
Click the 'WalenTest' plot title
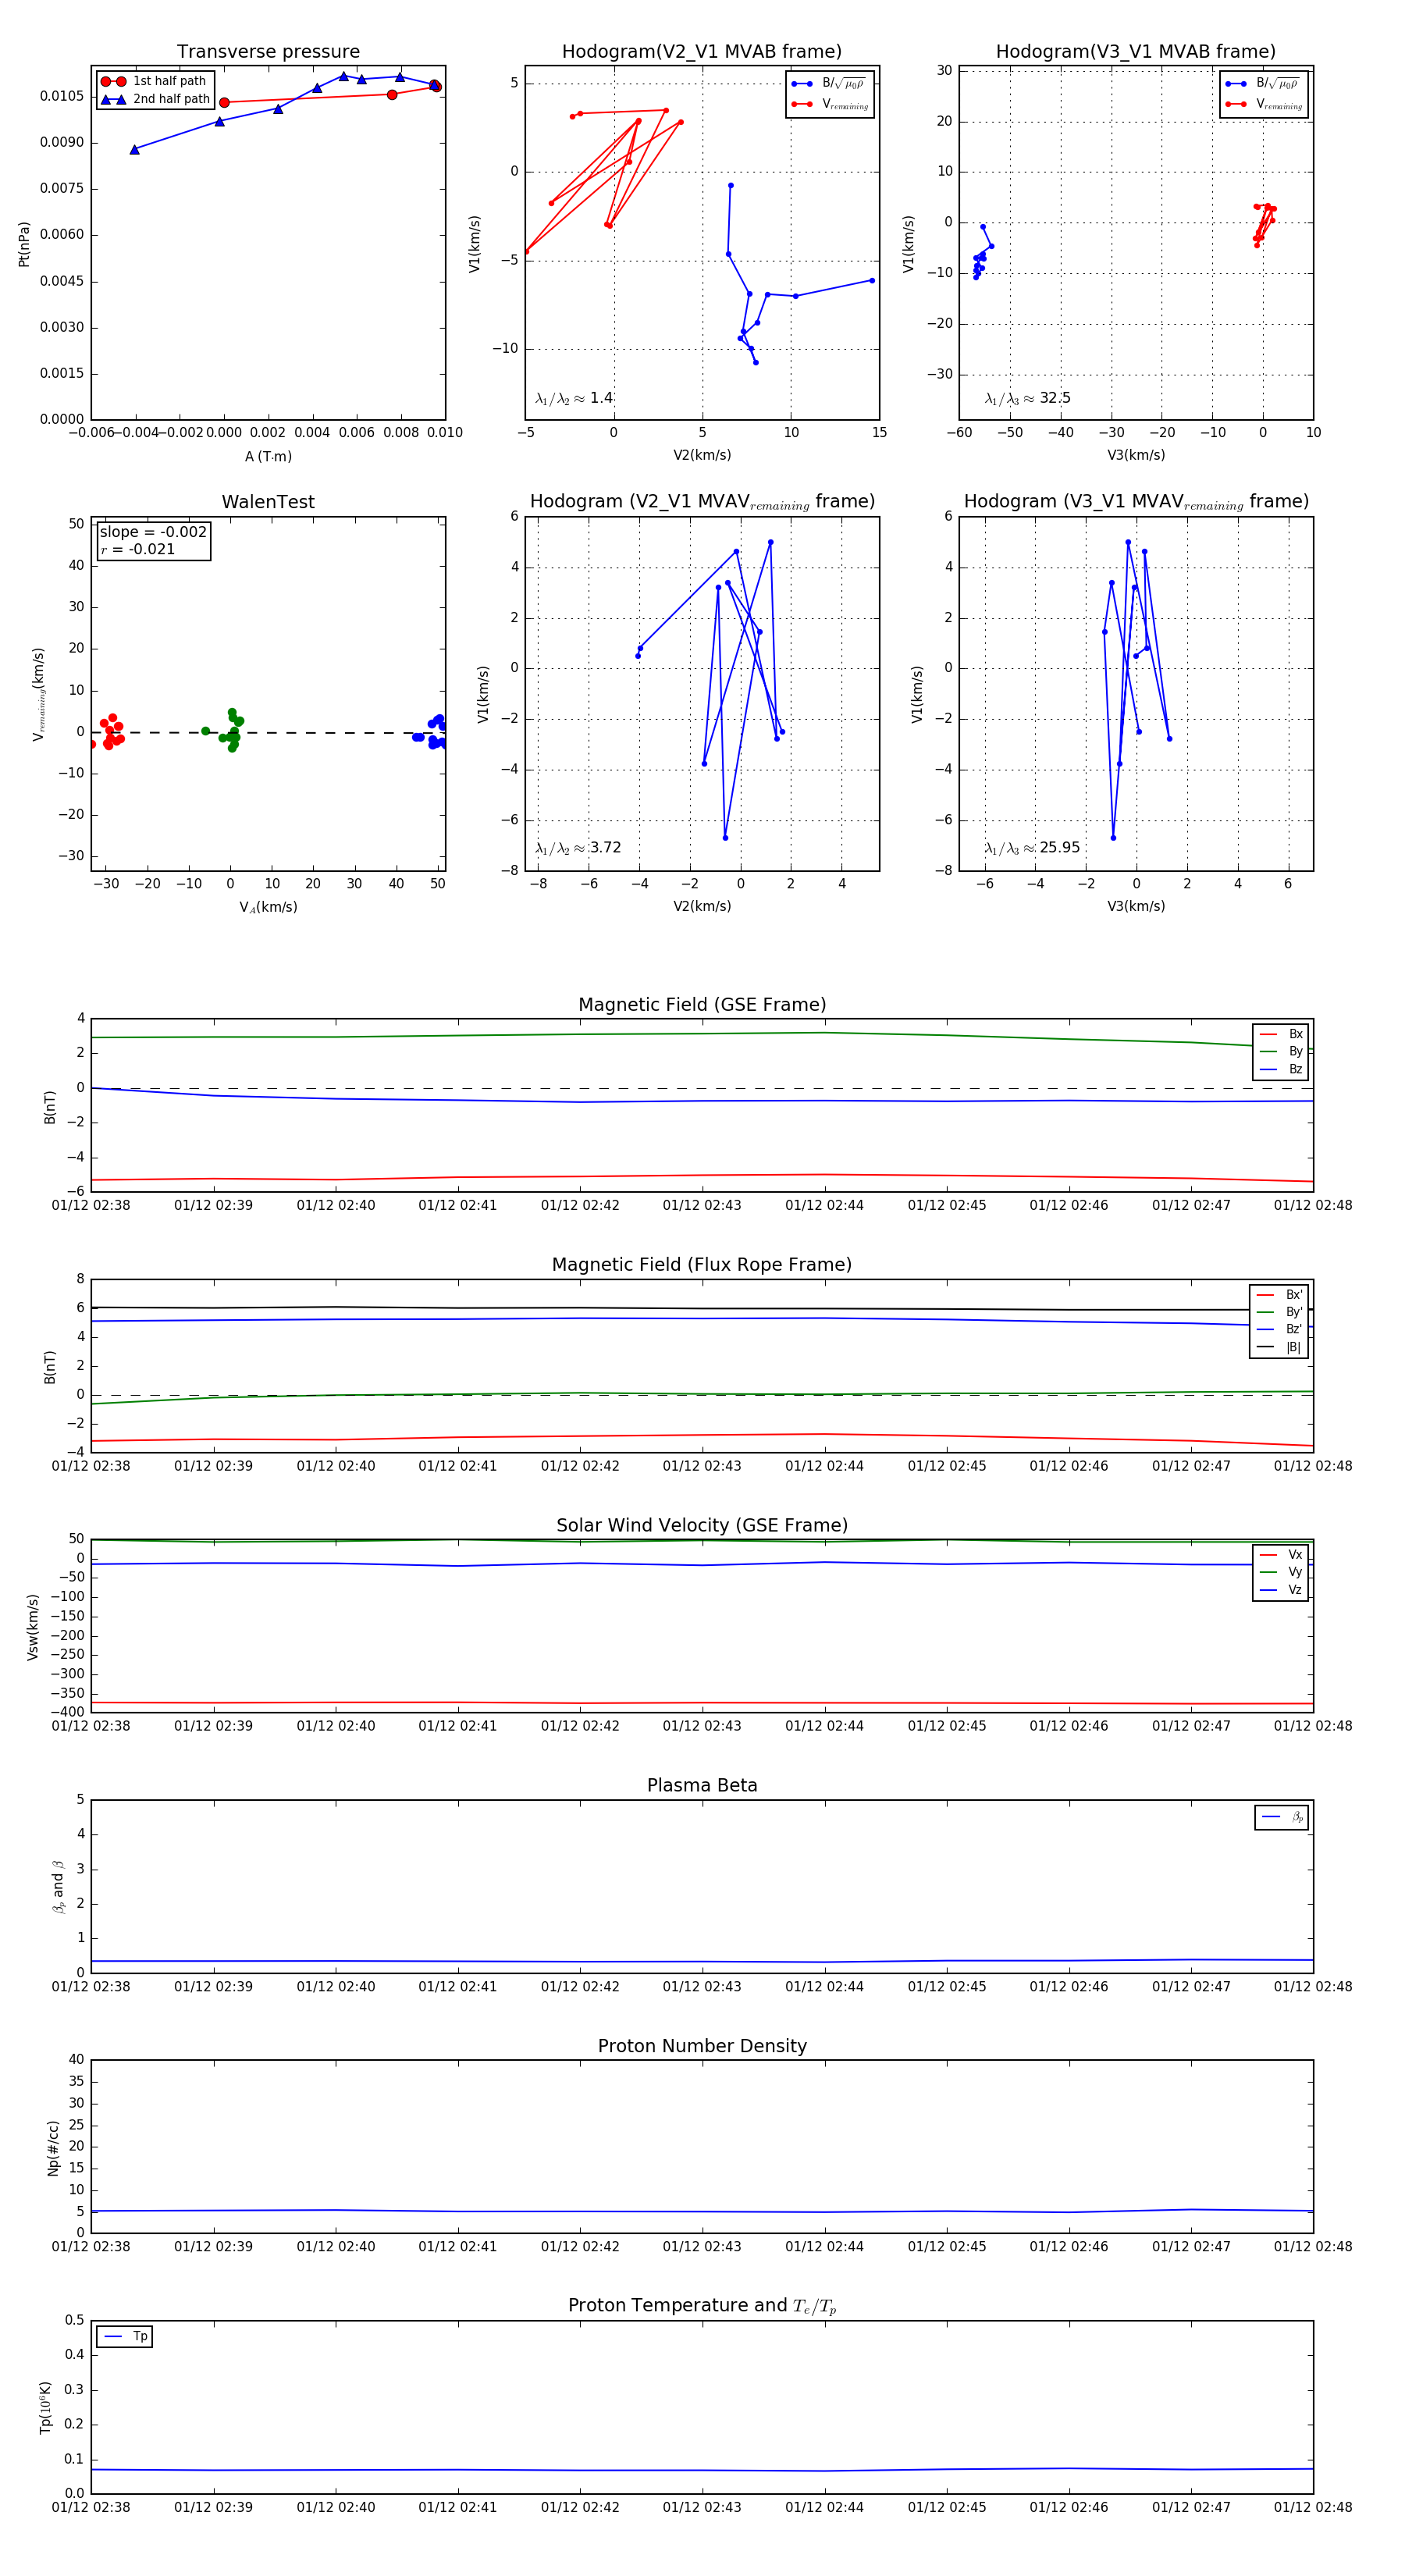(x=268, y=502)
